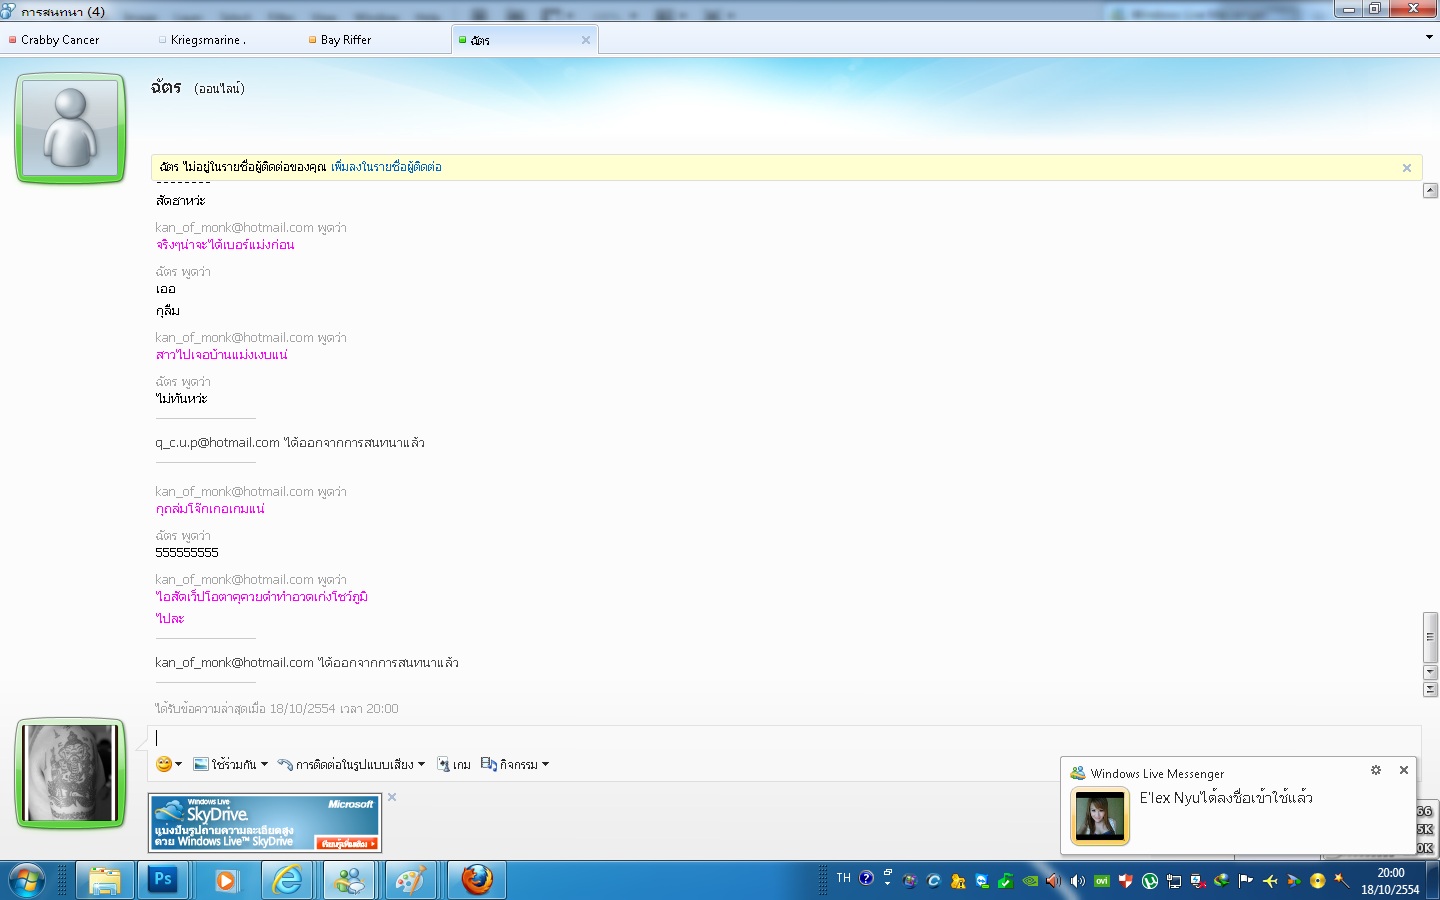Viewport: 1440px width, 900px height.
Task: Switch to Firefox on the taskbar
Action: point(476,880)
